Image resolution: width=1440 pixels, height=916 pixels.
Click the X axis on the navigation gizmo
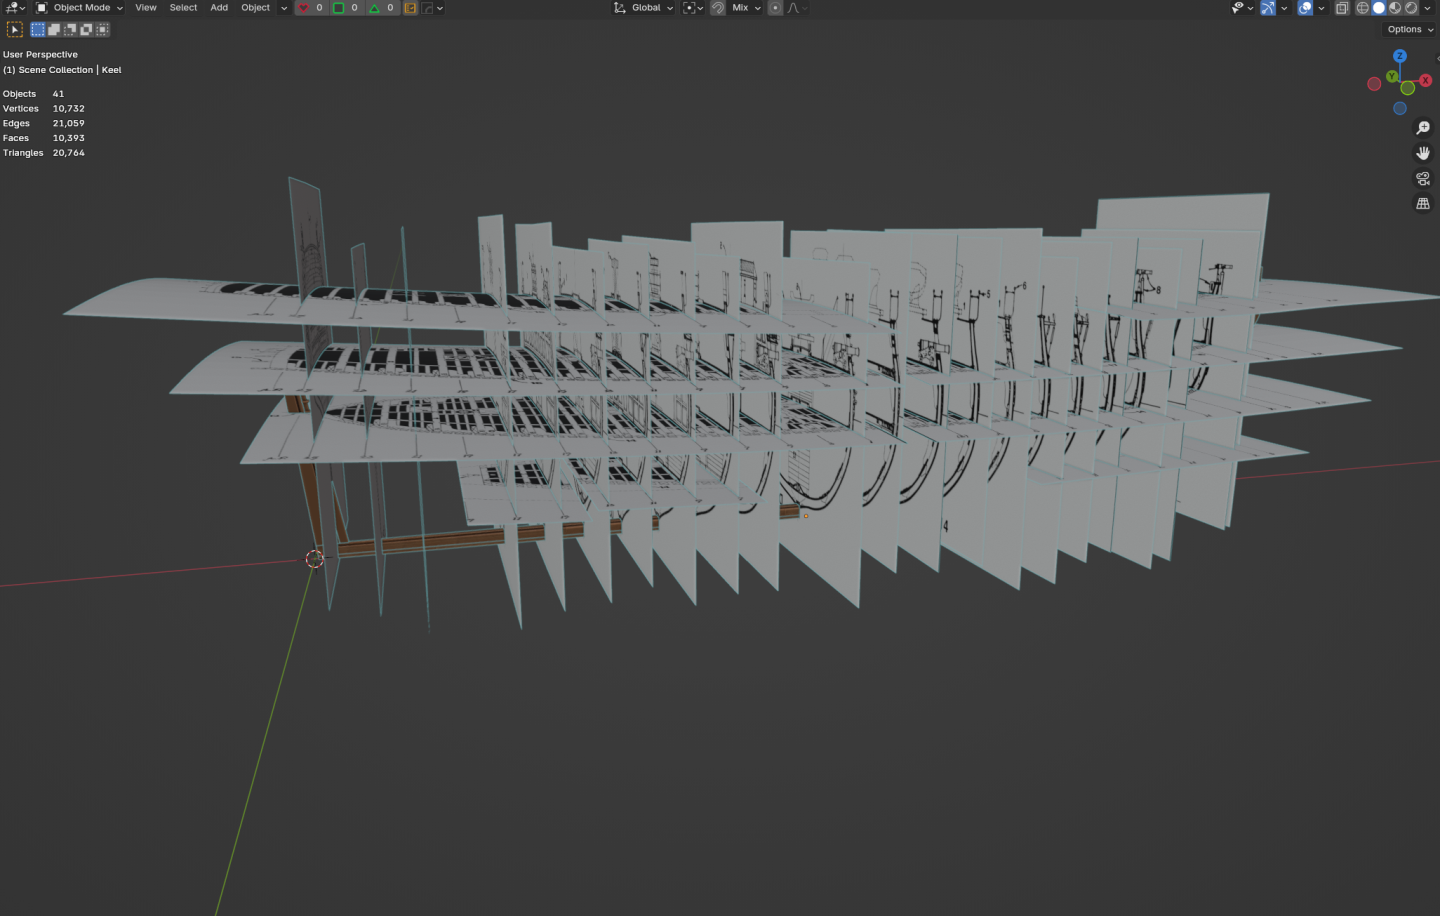pyautogui.click(x=1425, y=80)
